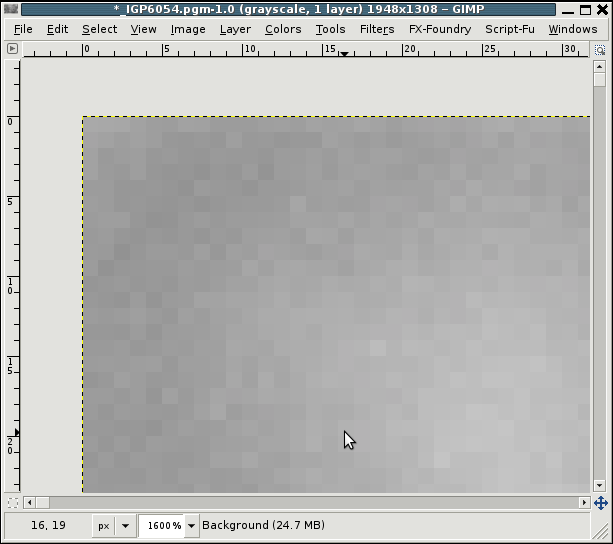Open the Windows menu
This screenshot has width=613, height=544.
tap(573, 29)
